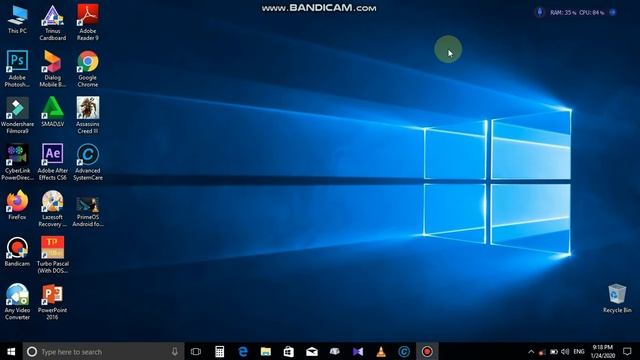The width and height of the screenshot is (640, 360).
Task: Select the SMADAV antivirus icon
Action: tap(53, 112)
